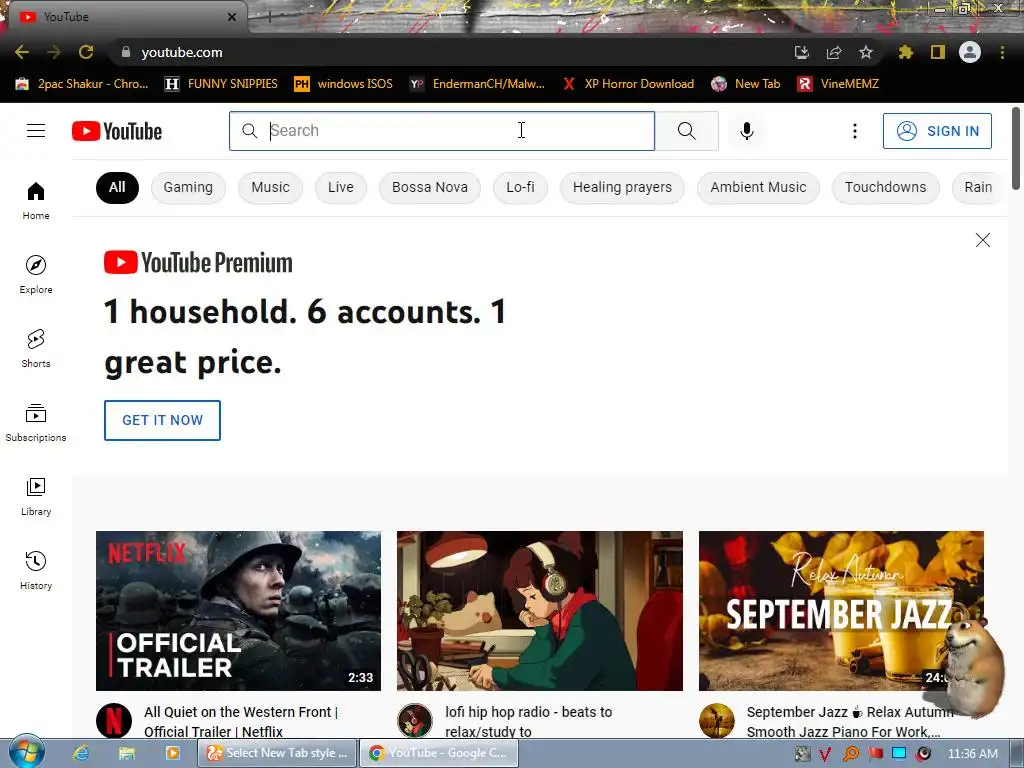Open a new tab with plus button
The image size is (1024, 768).
269,18
